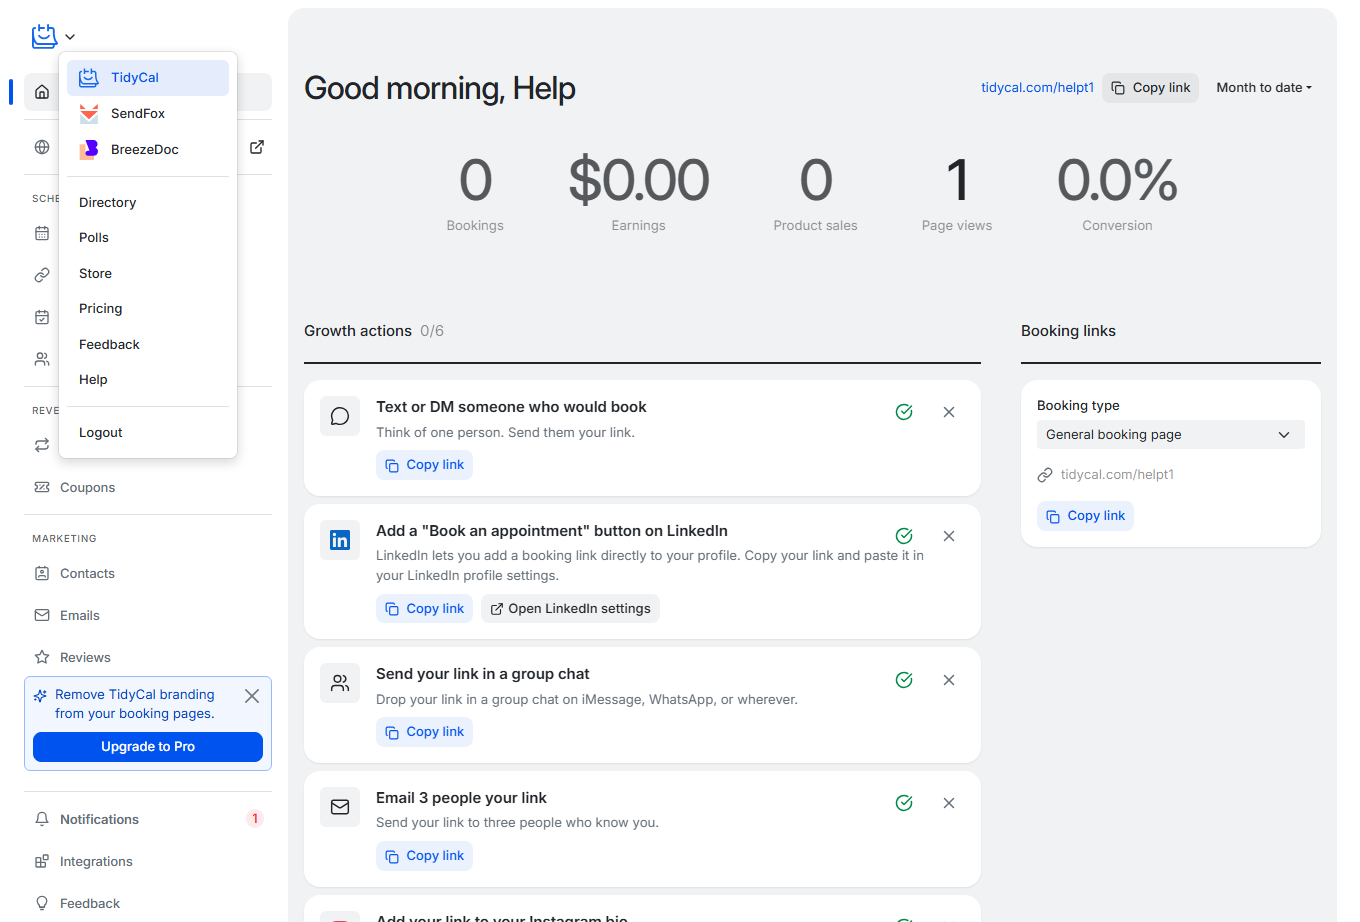Viewport: 1360px width, 922px height.
Task: Dismiss the Remove TidyCal branding banner
Action: tap(252, 696)
